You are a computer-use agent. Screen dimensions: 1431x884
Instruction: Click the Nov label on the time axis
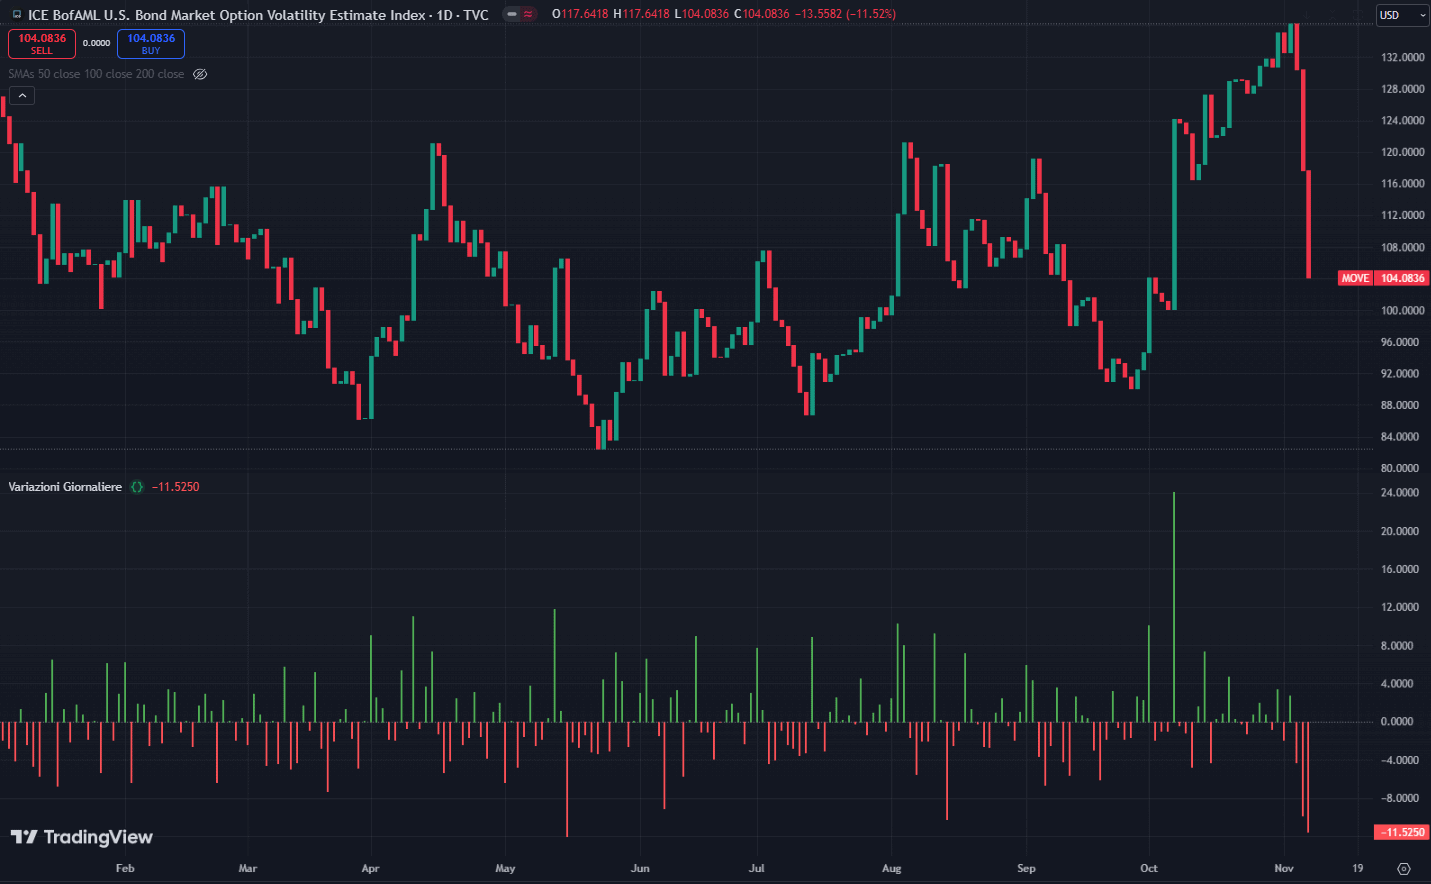[x=1284, y=868]
